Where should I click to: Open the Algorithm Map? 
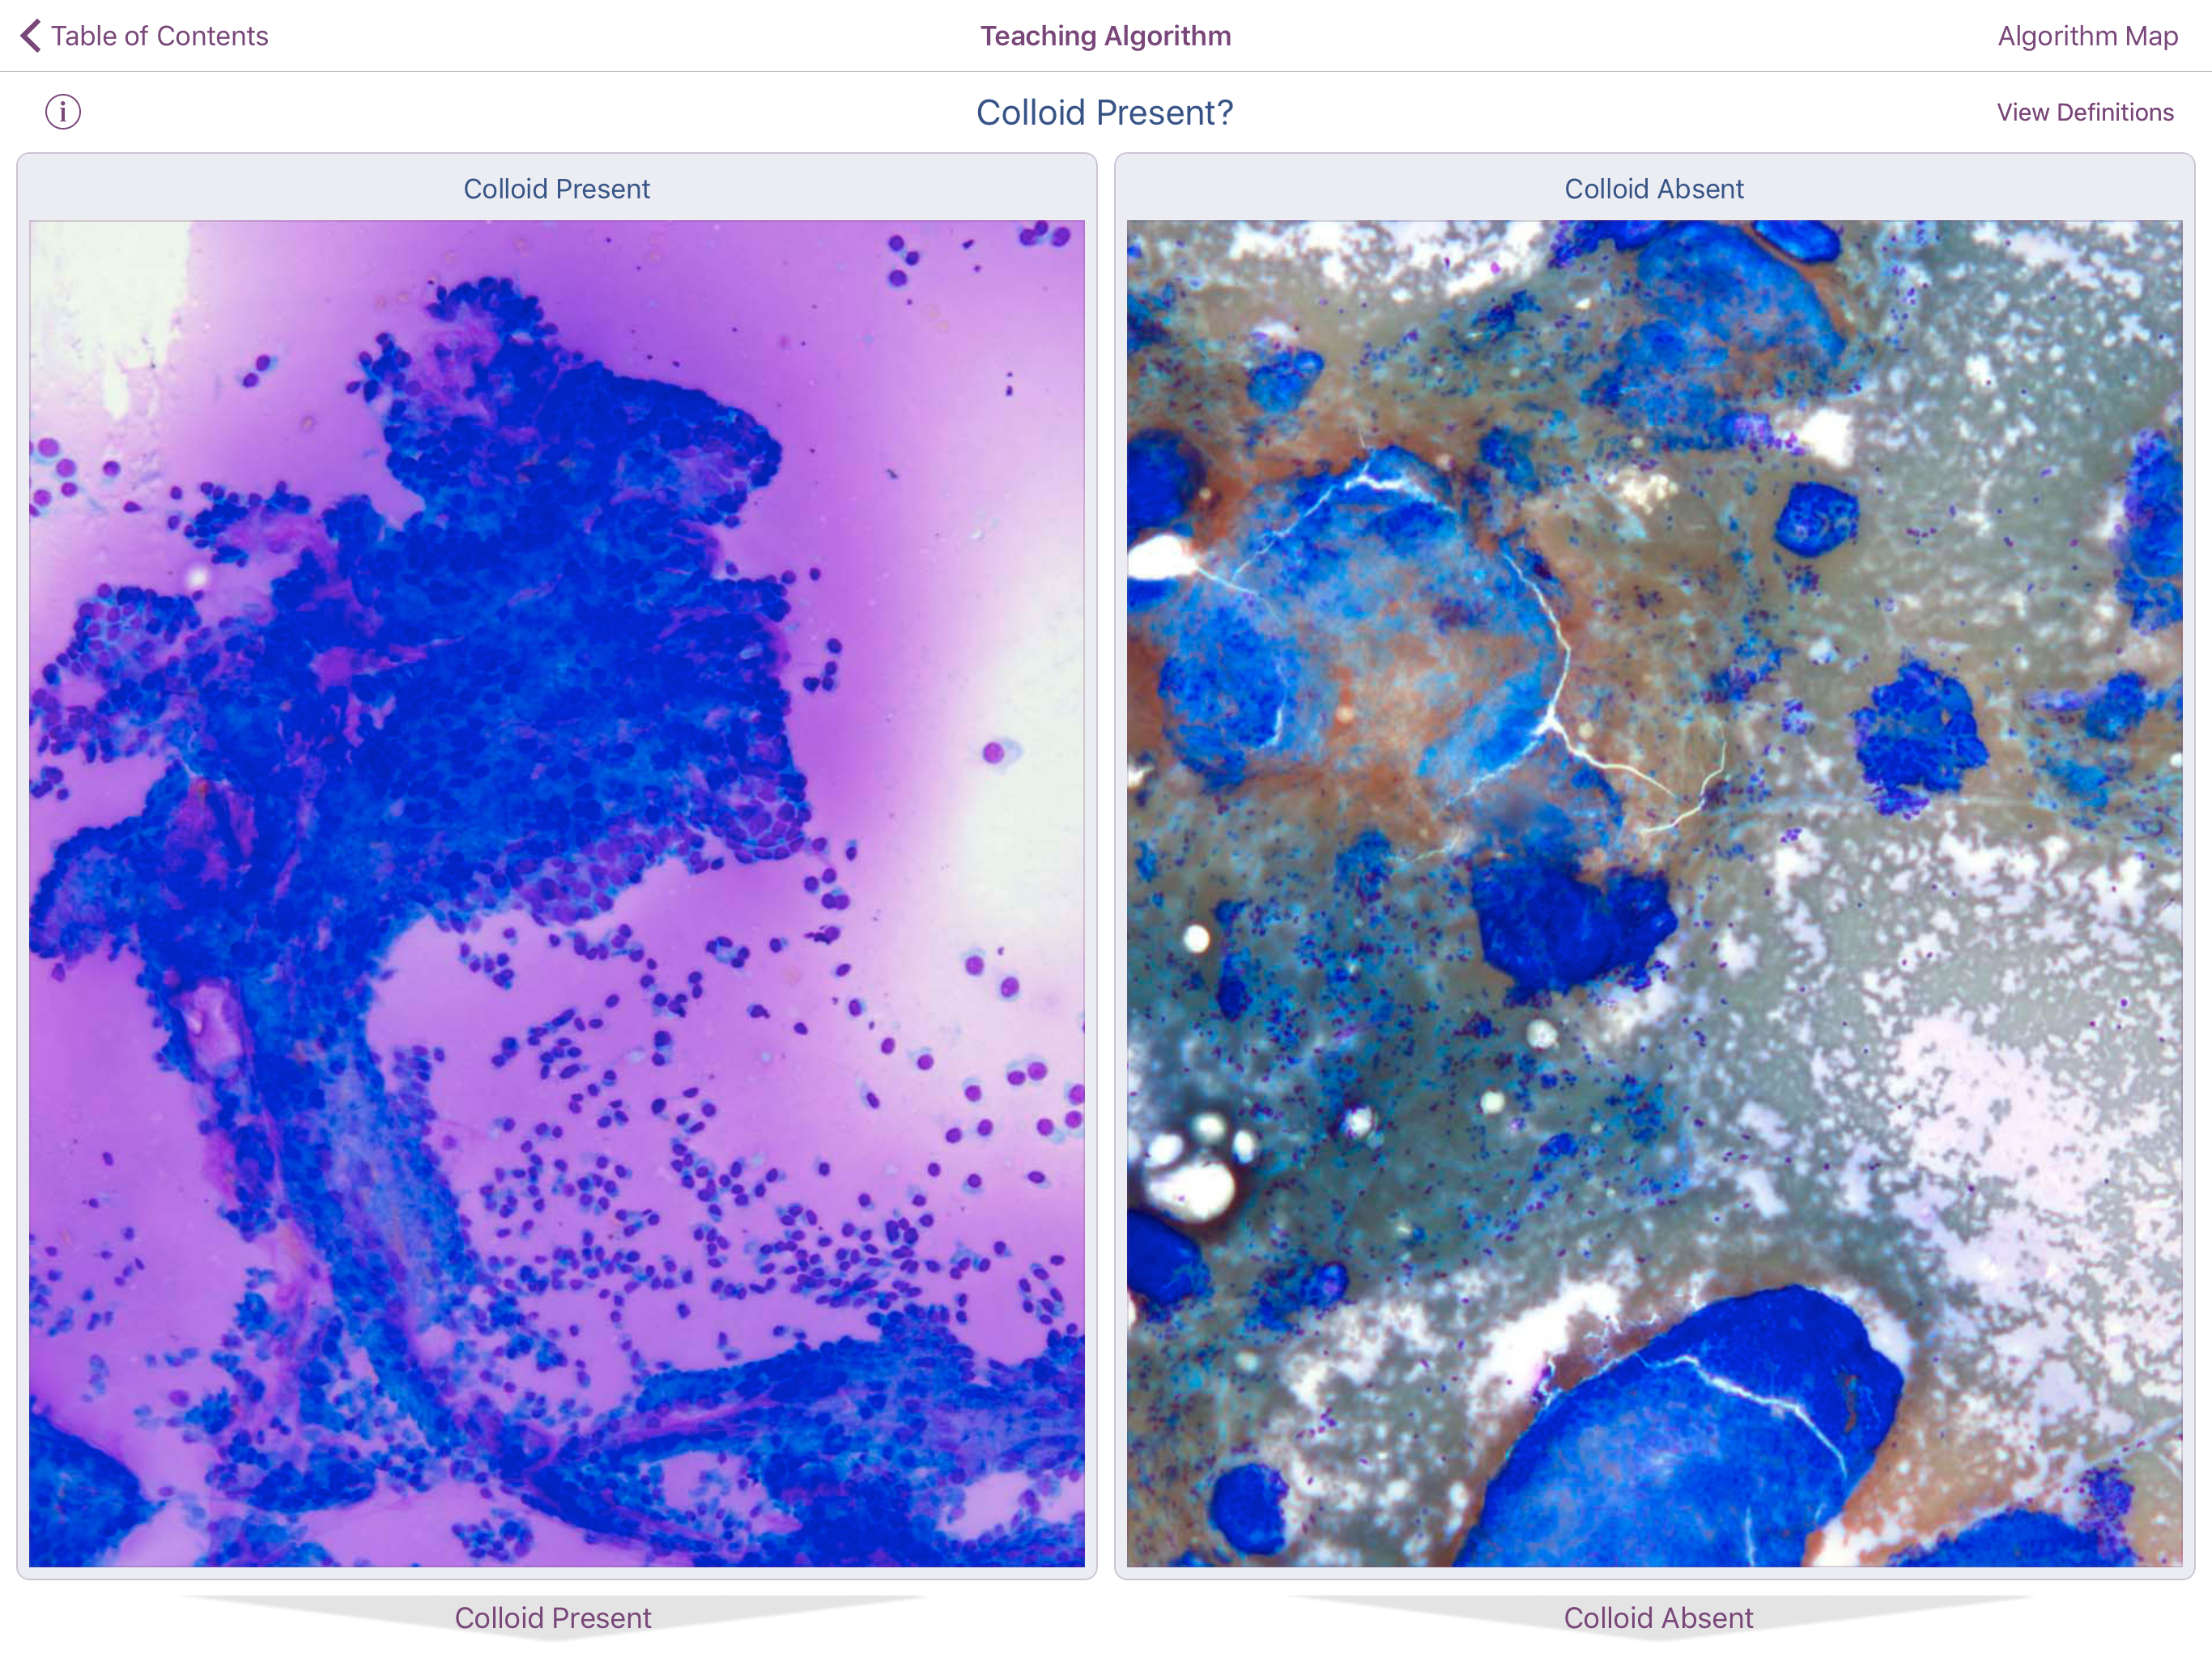tap(2087, 36)
